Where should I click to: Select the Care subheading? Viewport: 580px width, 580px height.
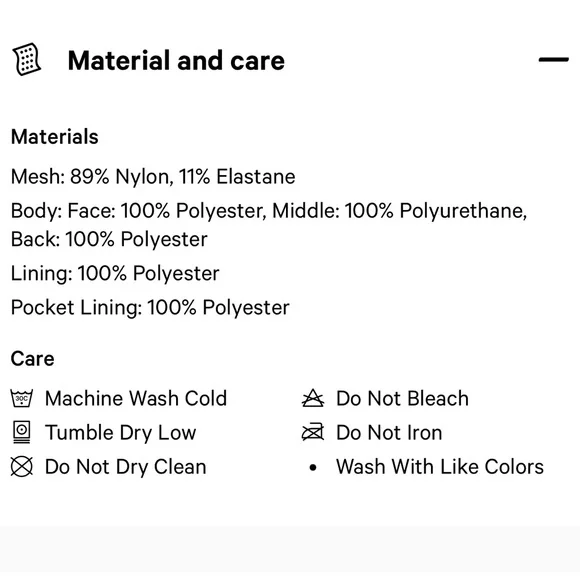point(33,359)
